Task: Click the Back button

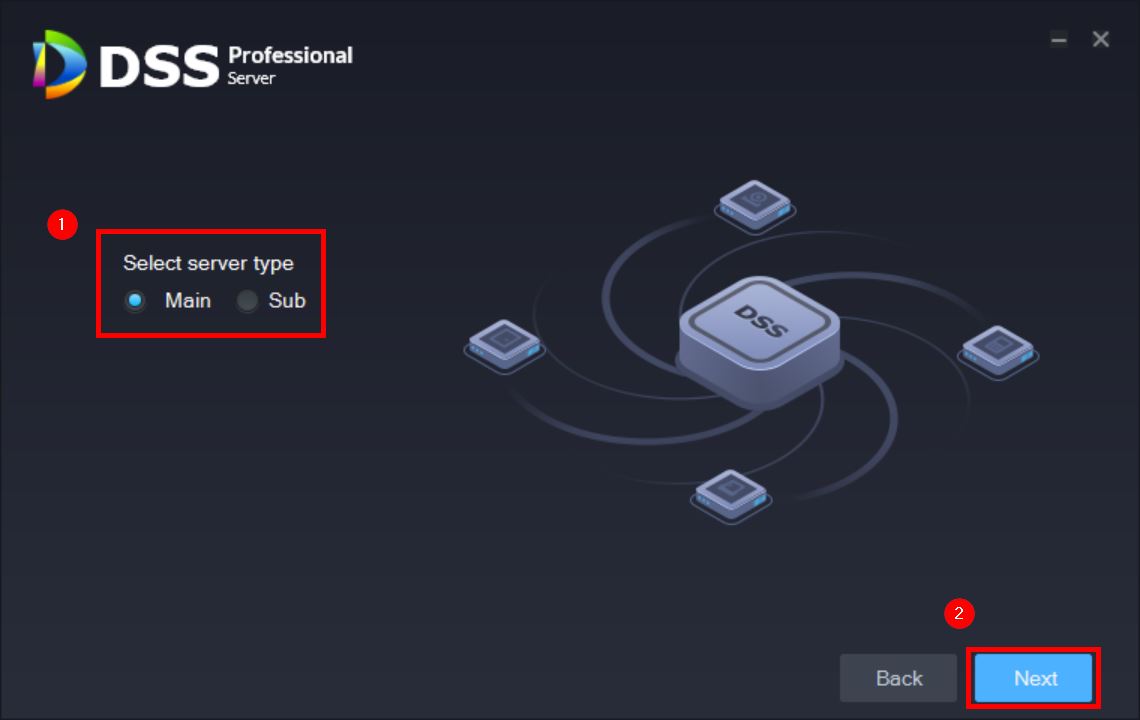Action: click(899, 678)
